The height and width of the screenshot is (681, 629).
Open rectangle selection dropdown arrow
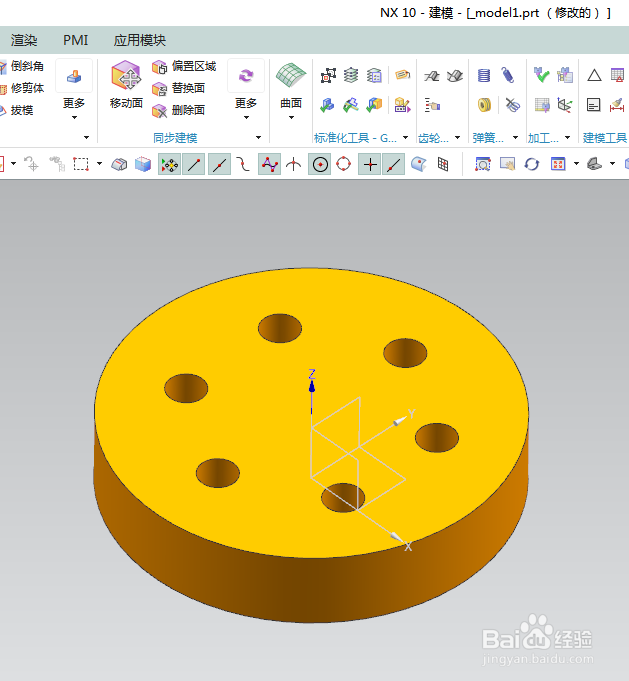99,164
